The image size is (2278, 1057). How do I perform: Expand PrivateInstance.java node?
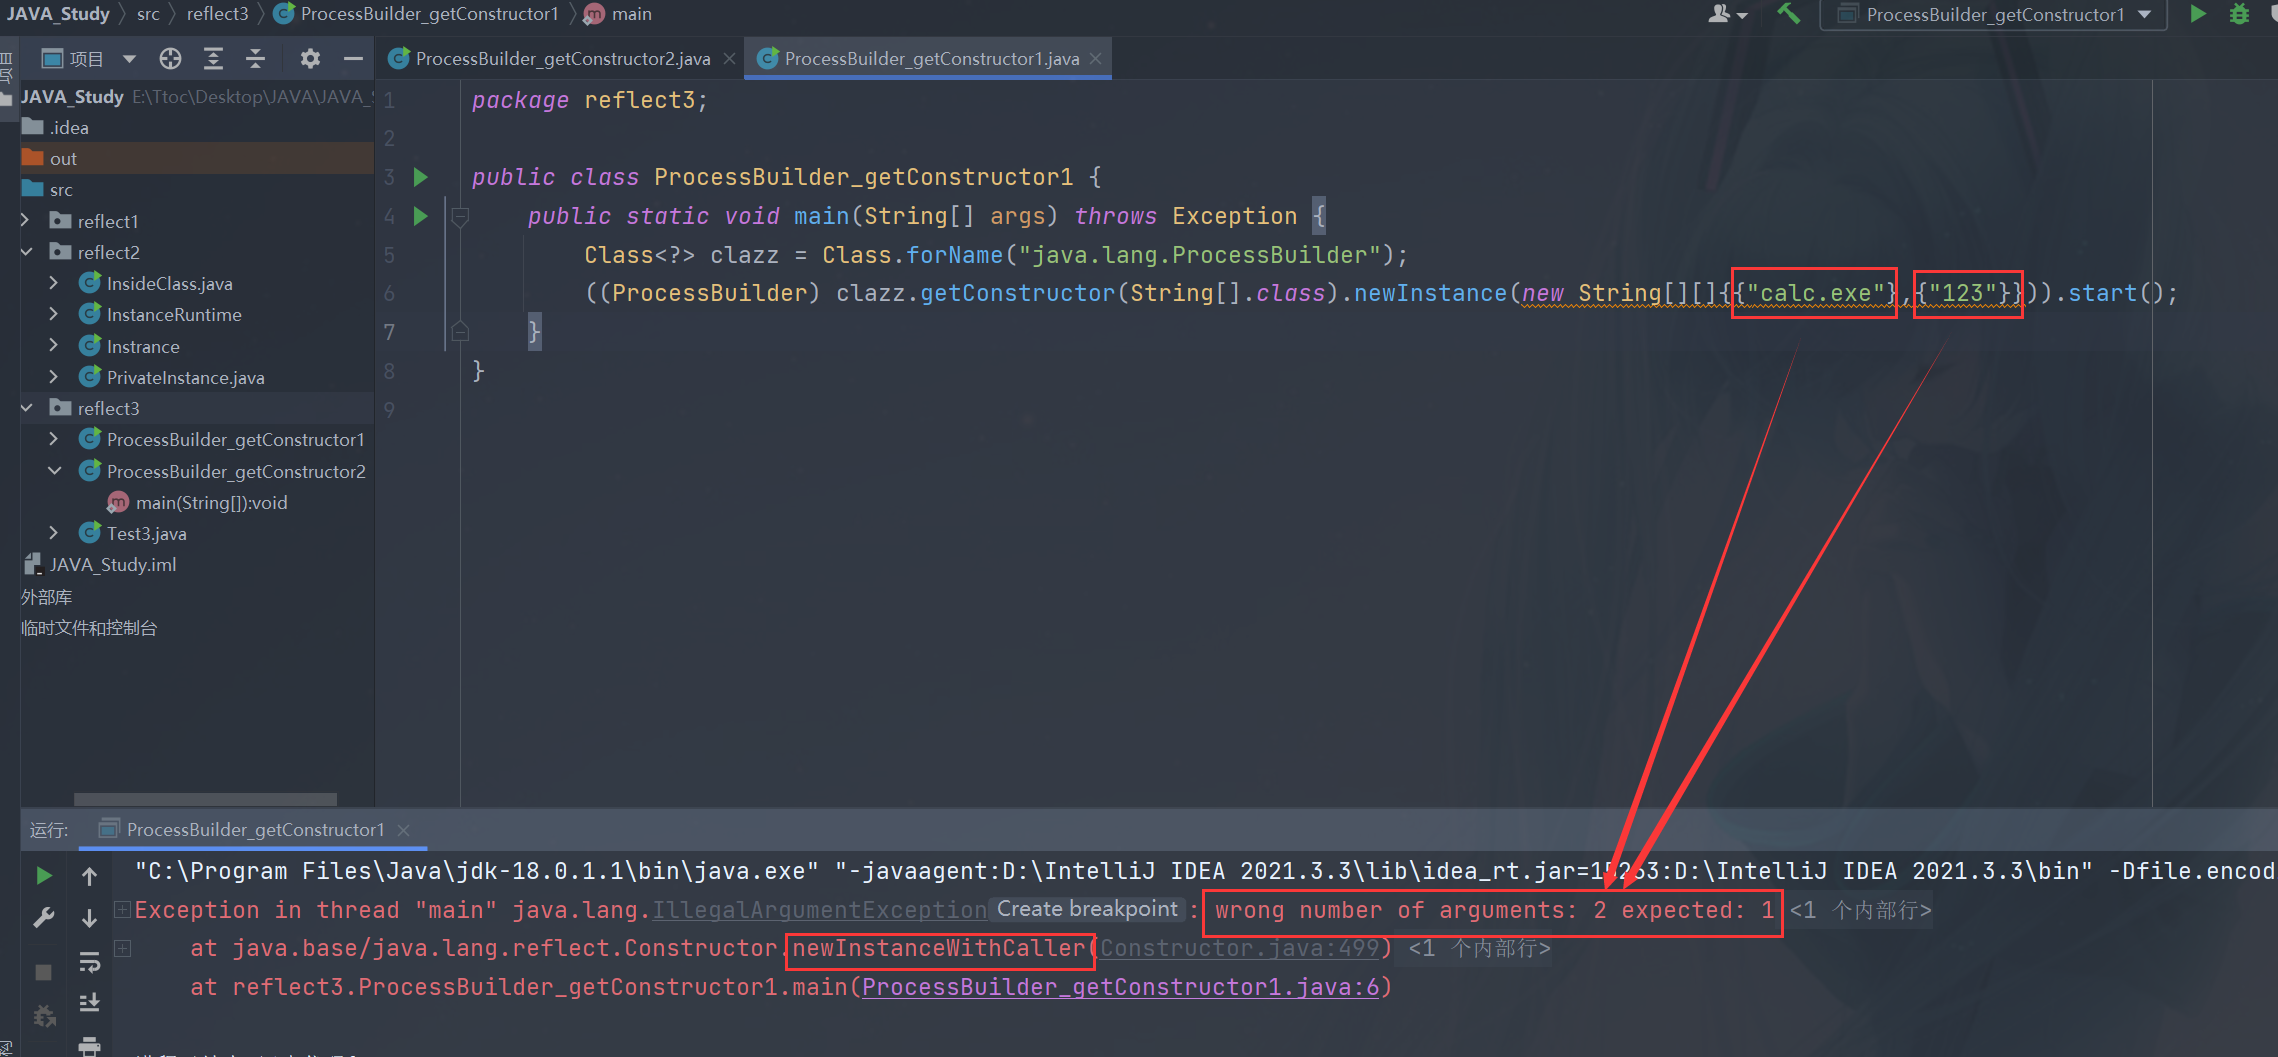(x=54, y=377)
